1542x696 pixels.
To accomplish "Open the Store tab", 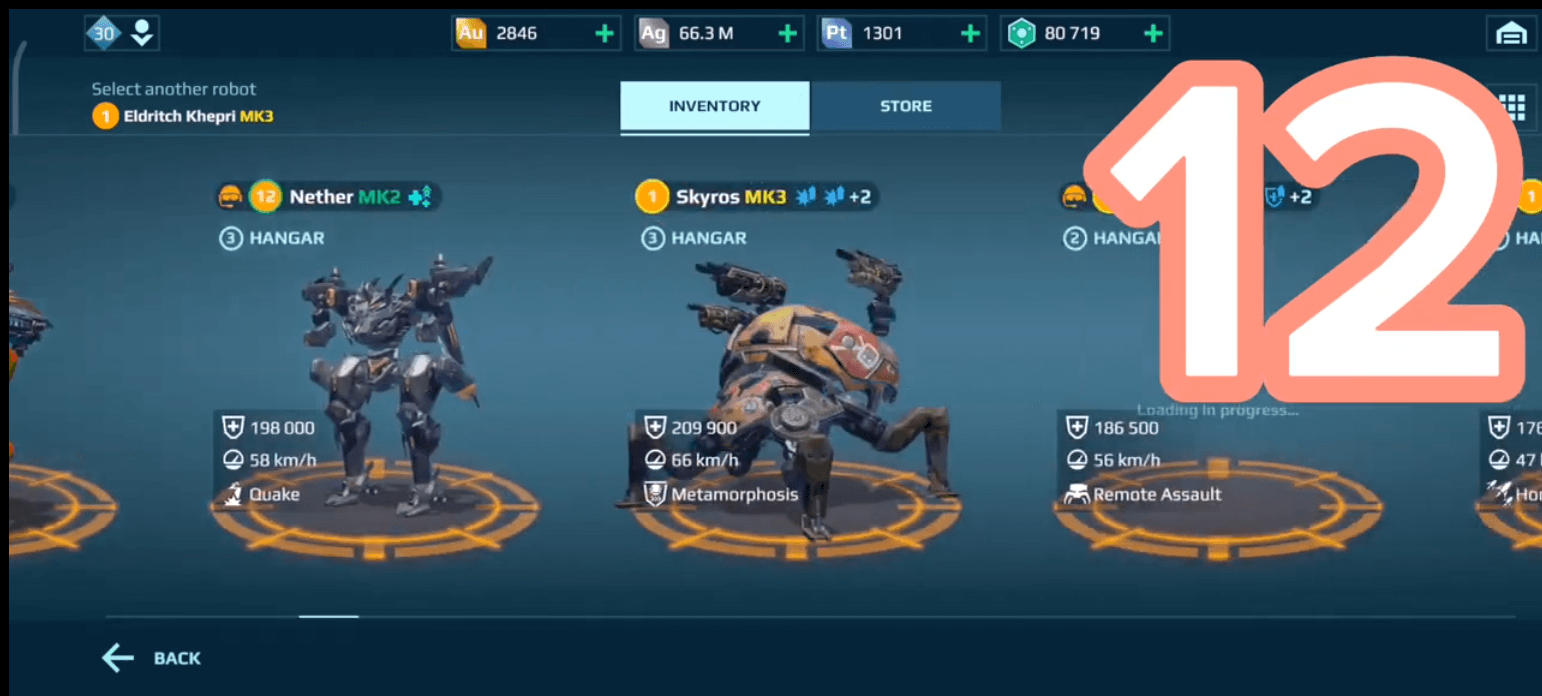I will pos(906,106).
